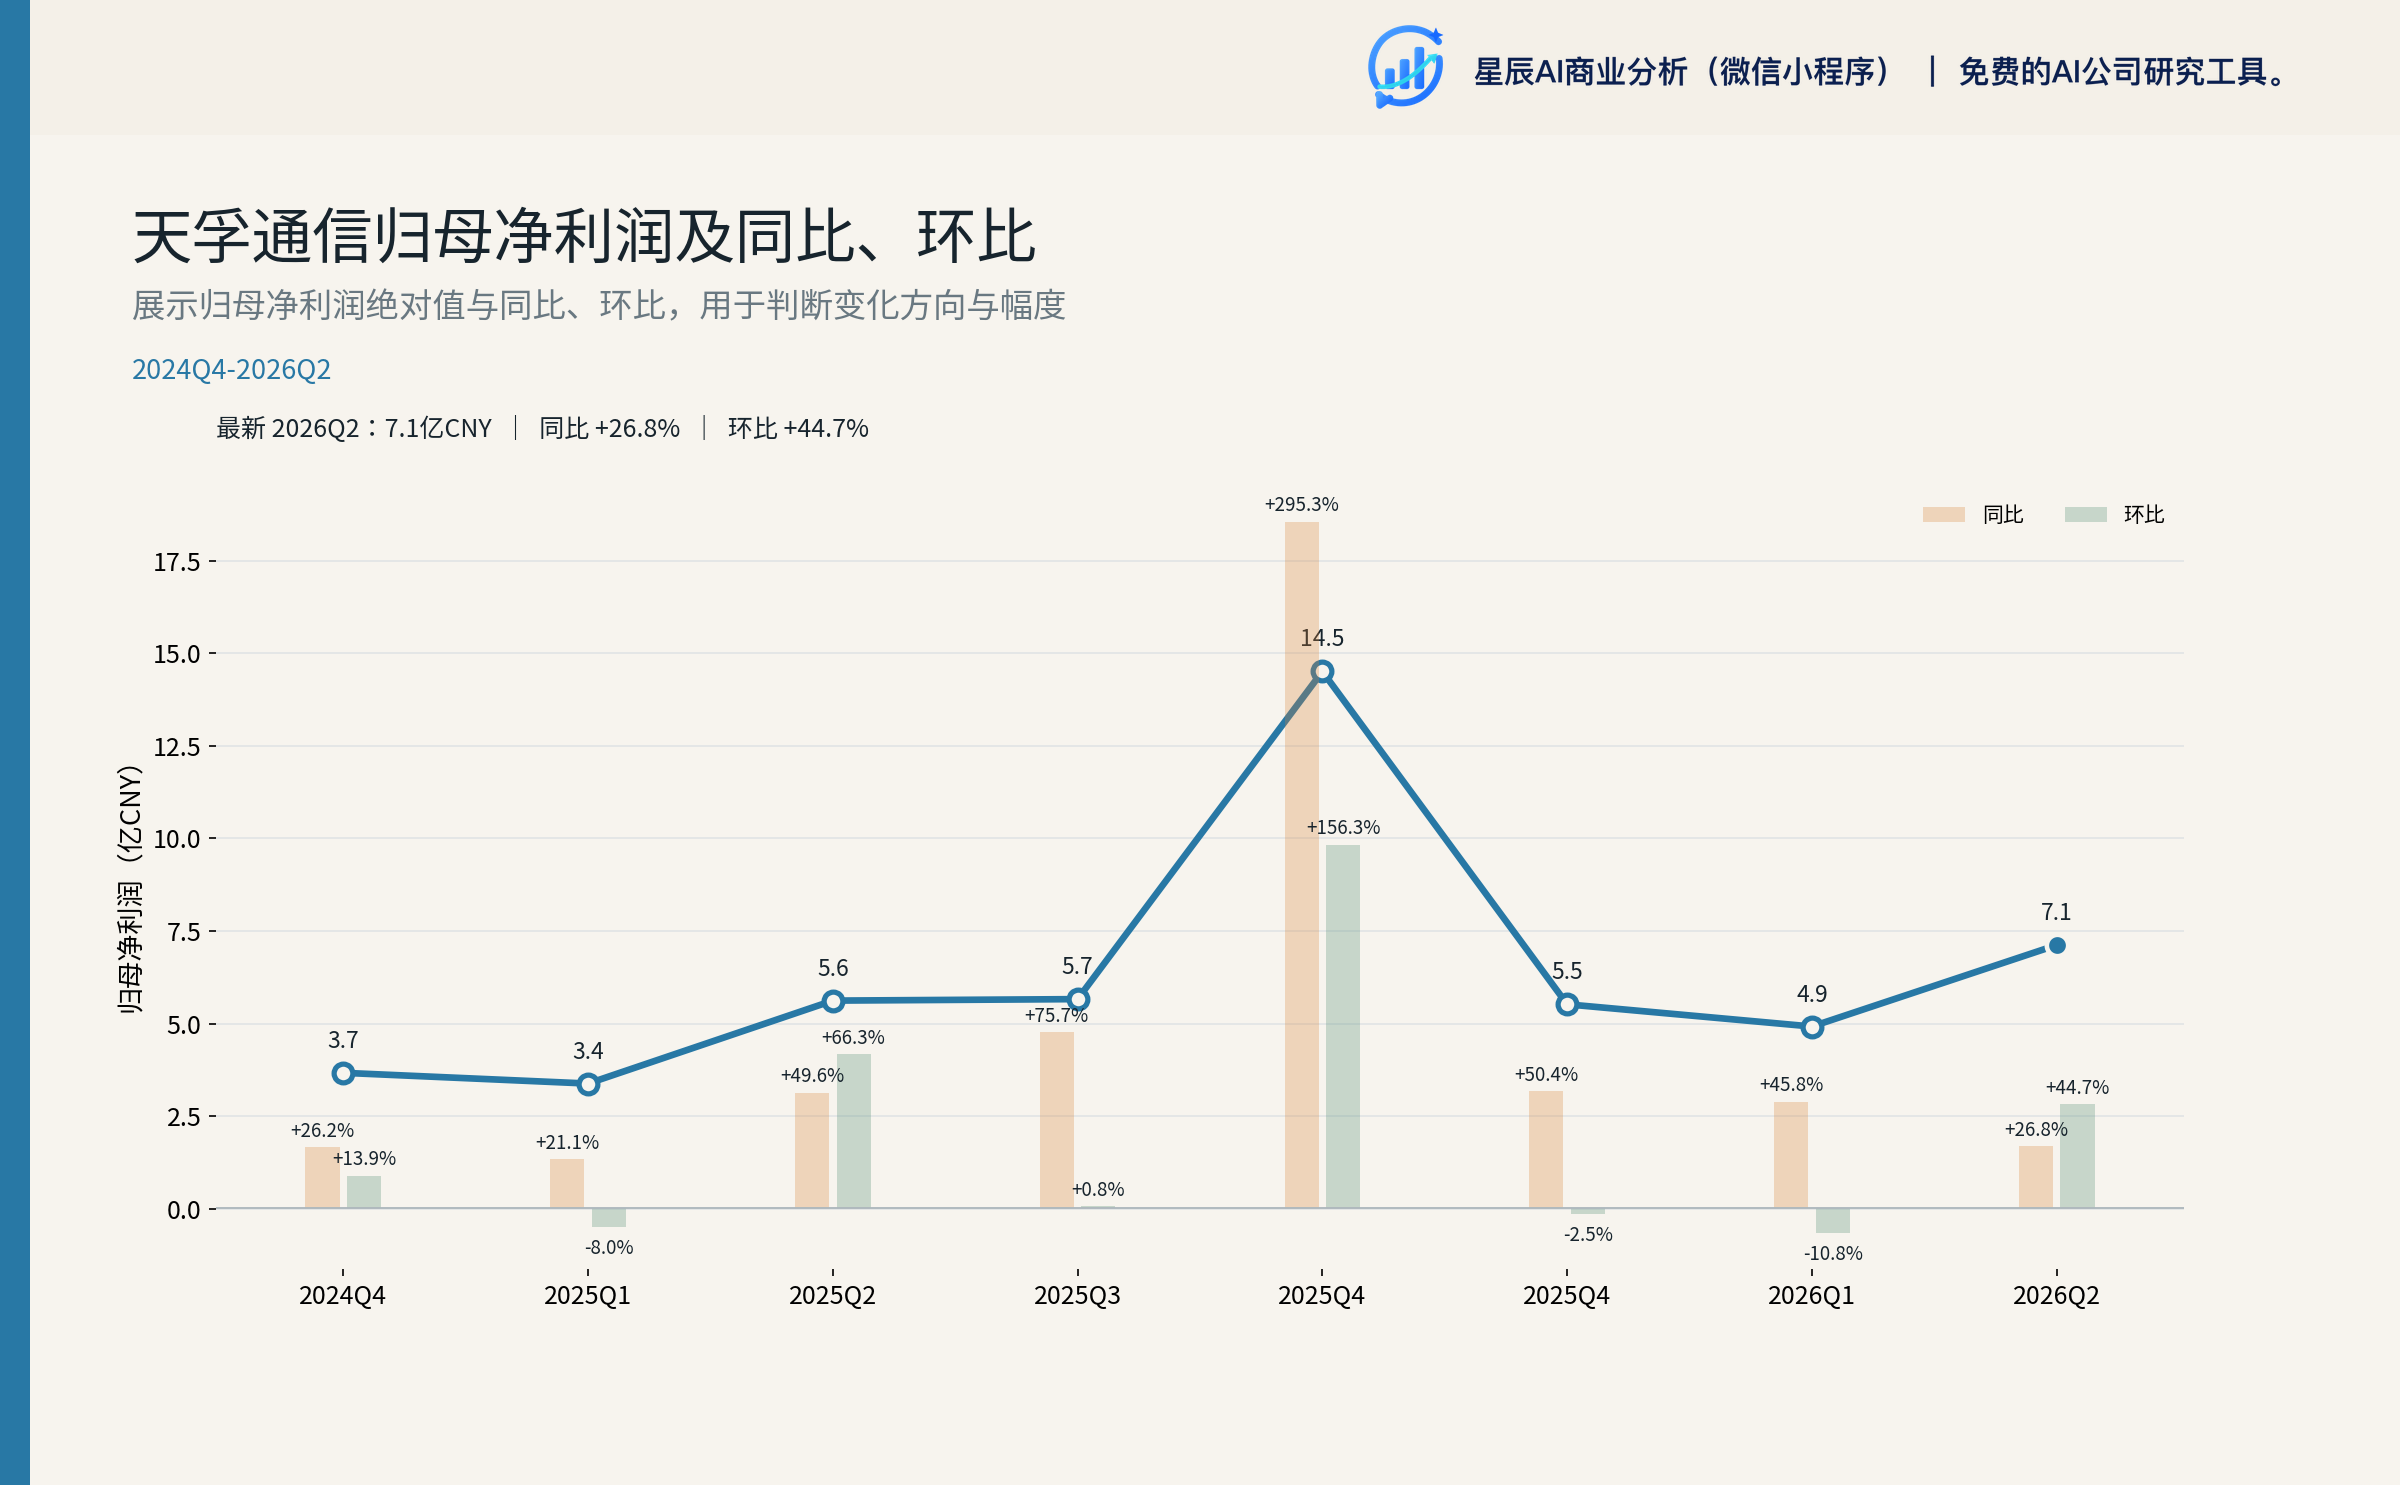Click the +49.6% bar label
This screenshot has width=2400, height=1485.
[x=812, y=1075]
